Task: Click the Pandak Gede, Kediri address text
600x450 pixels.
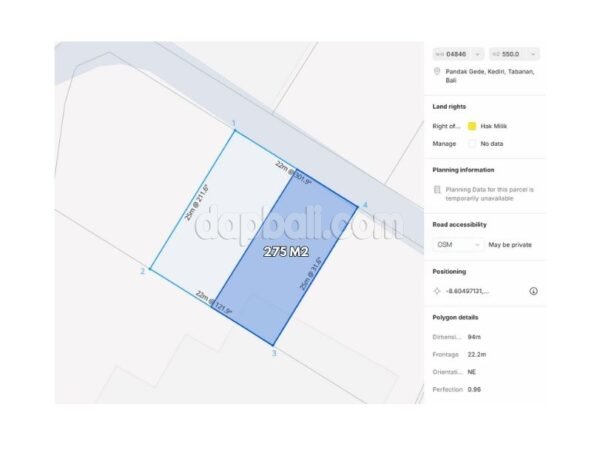Action: coord(490,76)
